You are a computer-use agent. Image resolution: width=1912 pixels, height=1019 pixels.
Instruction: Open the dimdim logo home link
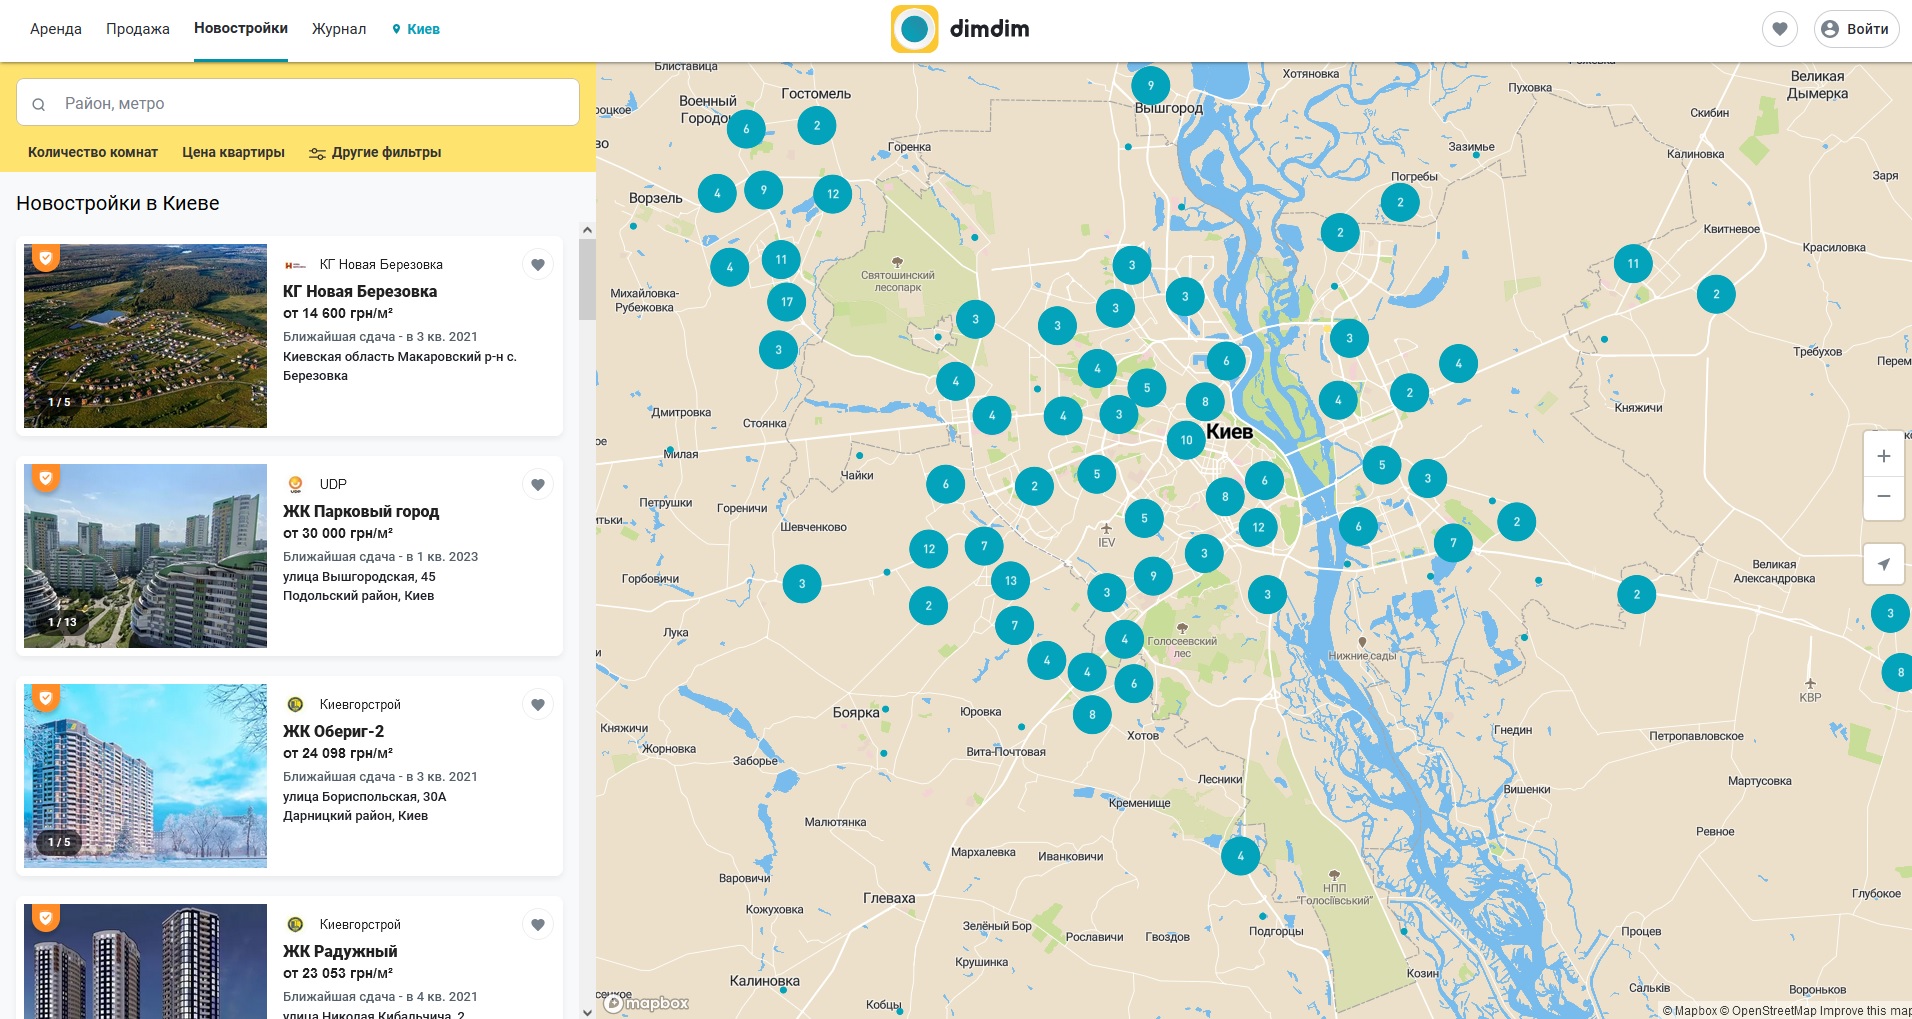(x=960, y=29)
